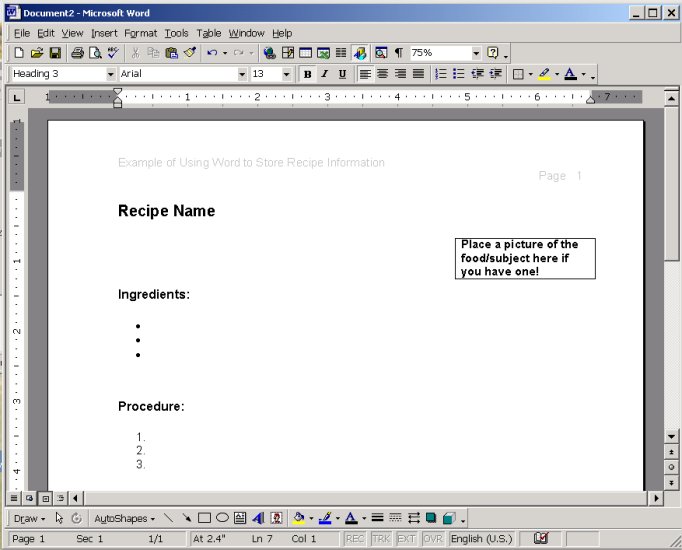Select the Rectangle drawing tool
The width and height of the screenshot is (682, 550).
[x=204, y=518]
